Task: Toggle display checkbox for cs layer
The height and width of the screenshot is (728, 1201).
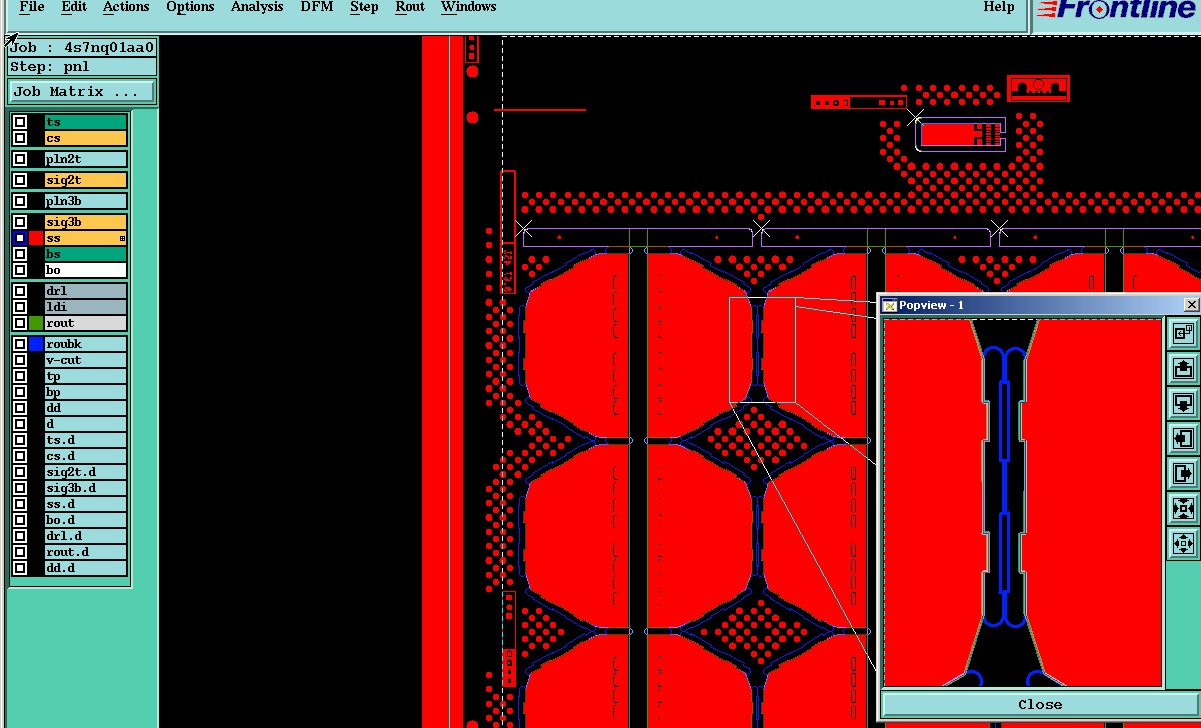Action: click(20, 138)
